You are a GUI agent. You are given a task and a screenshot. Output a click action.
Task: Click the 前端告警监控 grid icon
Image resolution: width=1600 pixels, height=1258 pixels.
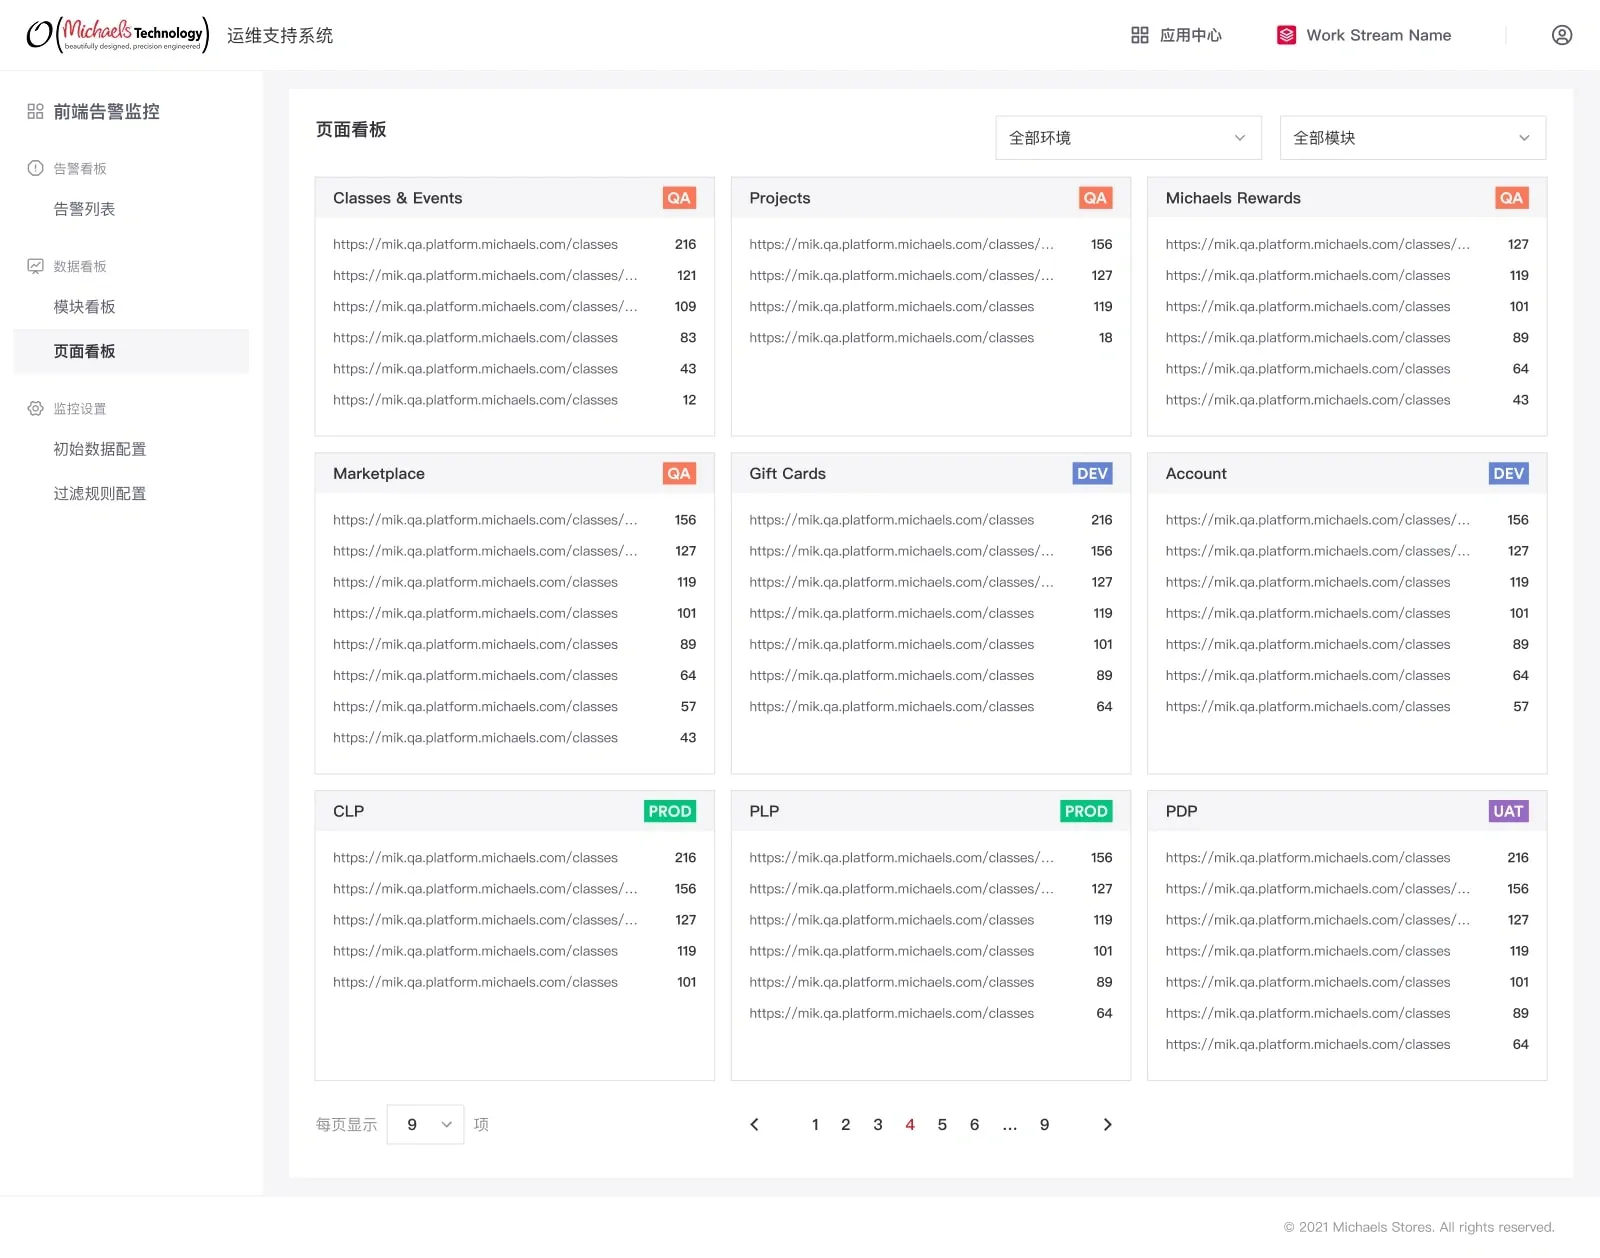coord(35,111)
